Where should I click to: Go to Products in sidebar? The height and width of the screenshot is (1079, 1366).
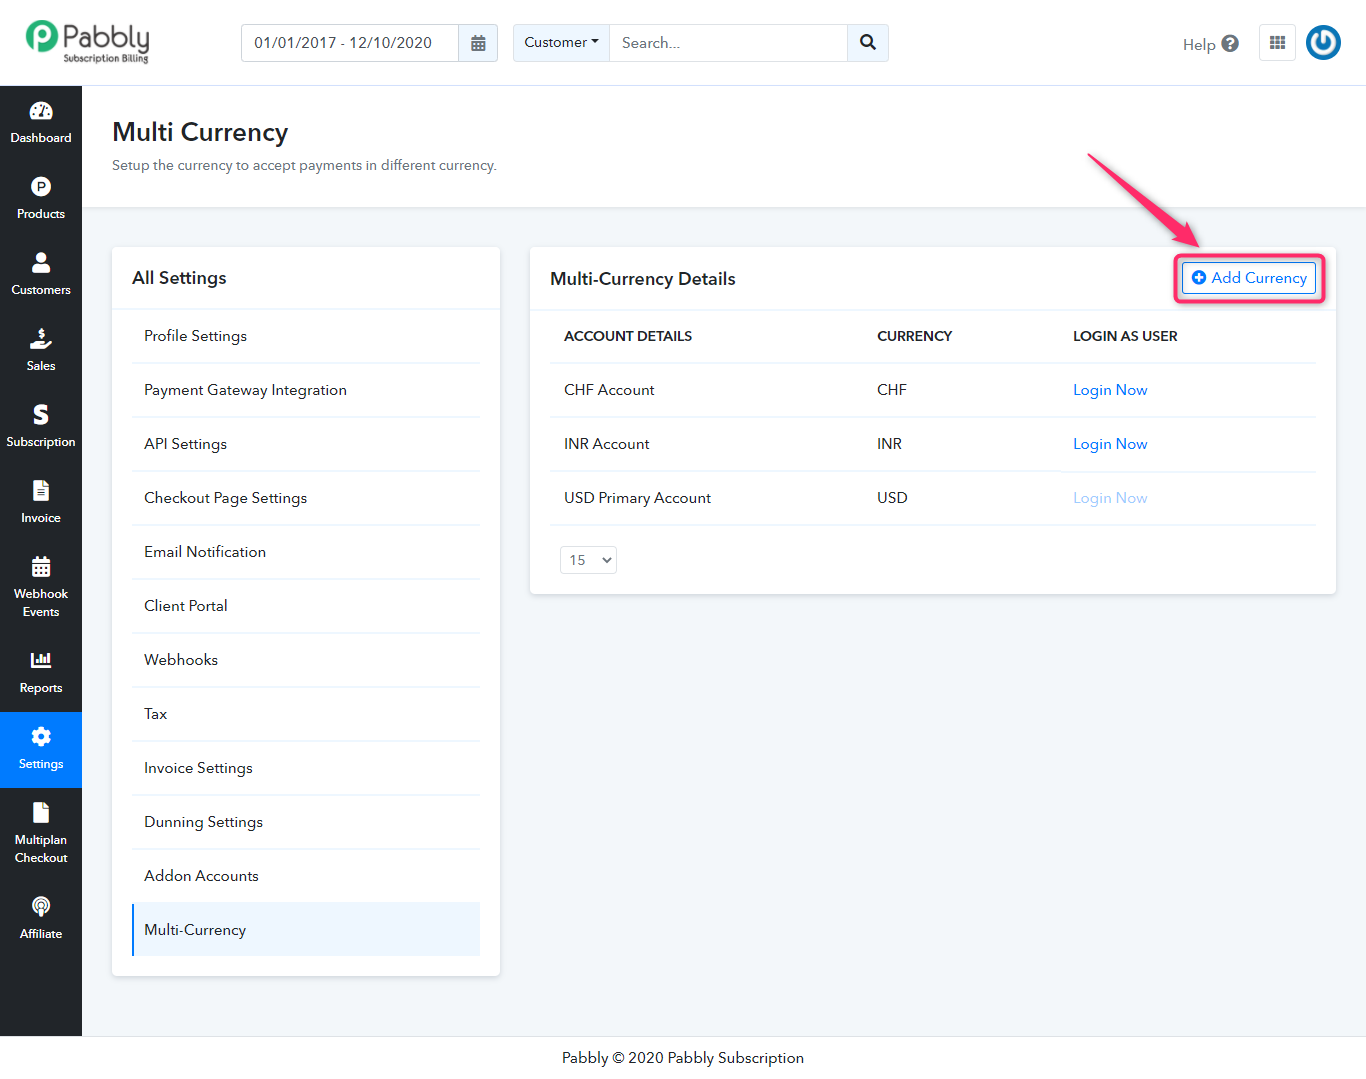pos(41,199)
